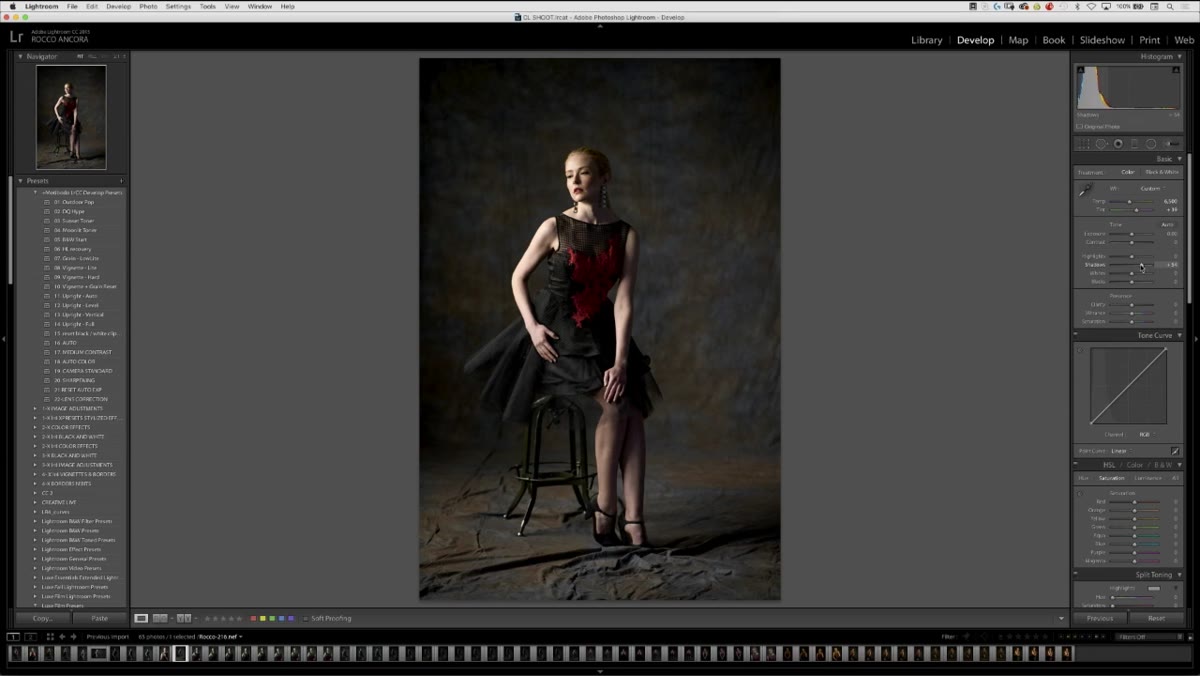This screenshot has height=676, width=1200.
Task: Click the Reset button
Action: [x=1156, y=618]
